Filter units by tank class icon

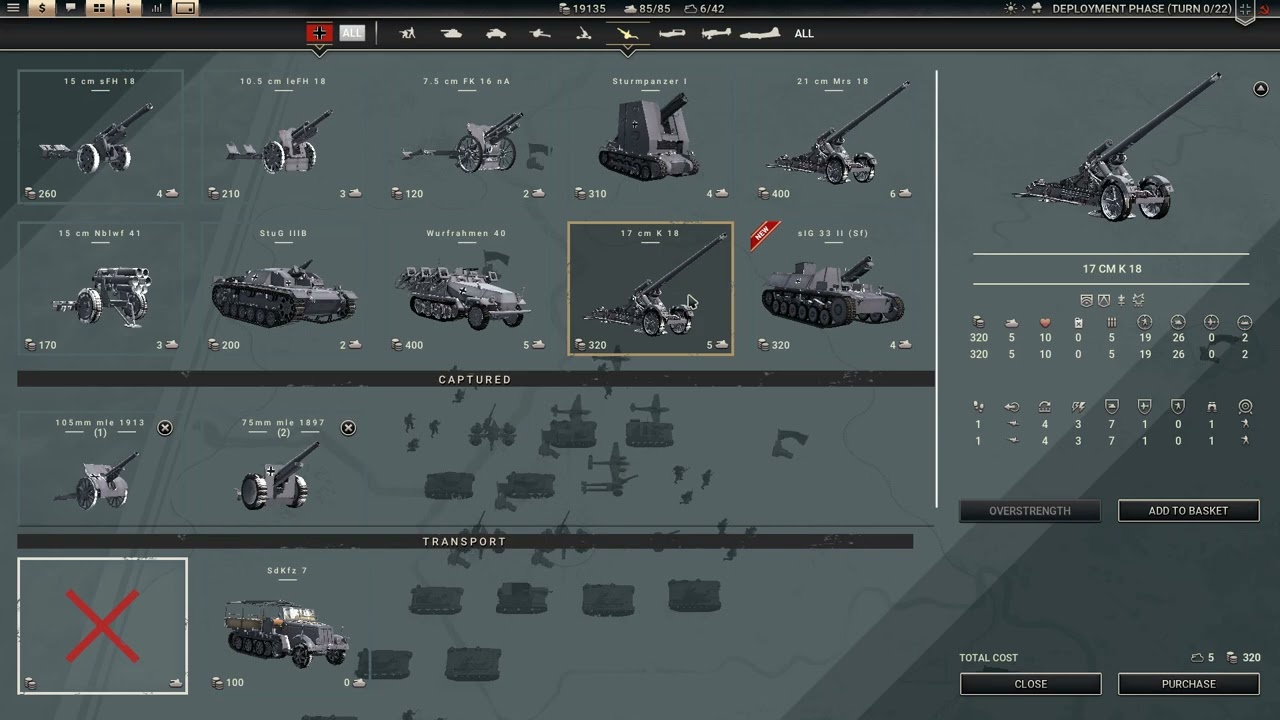coord(451,33)
